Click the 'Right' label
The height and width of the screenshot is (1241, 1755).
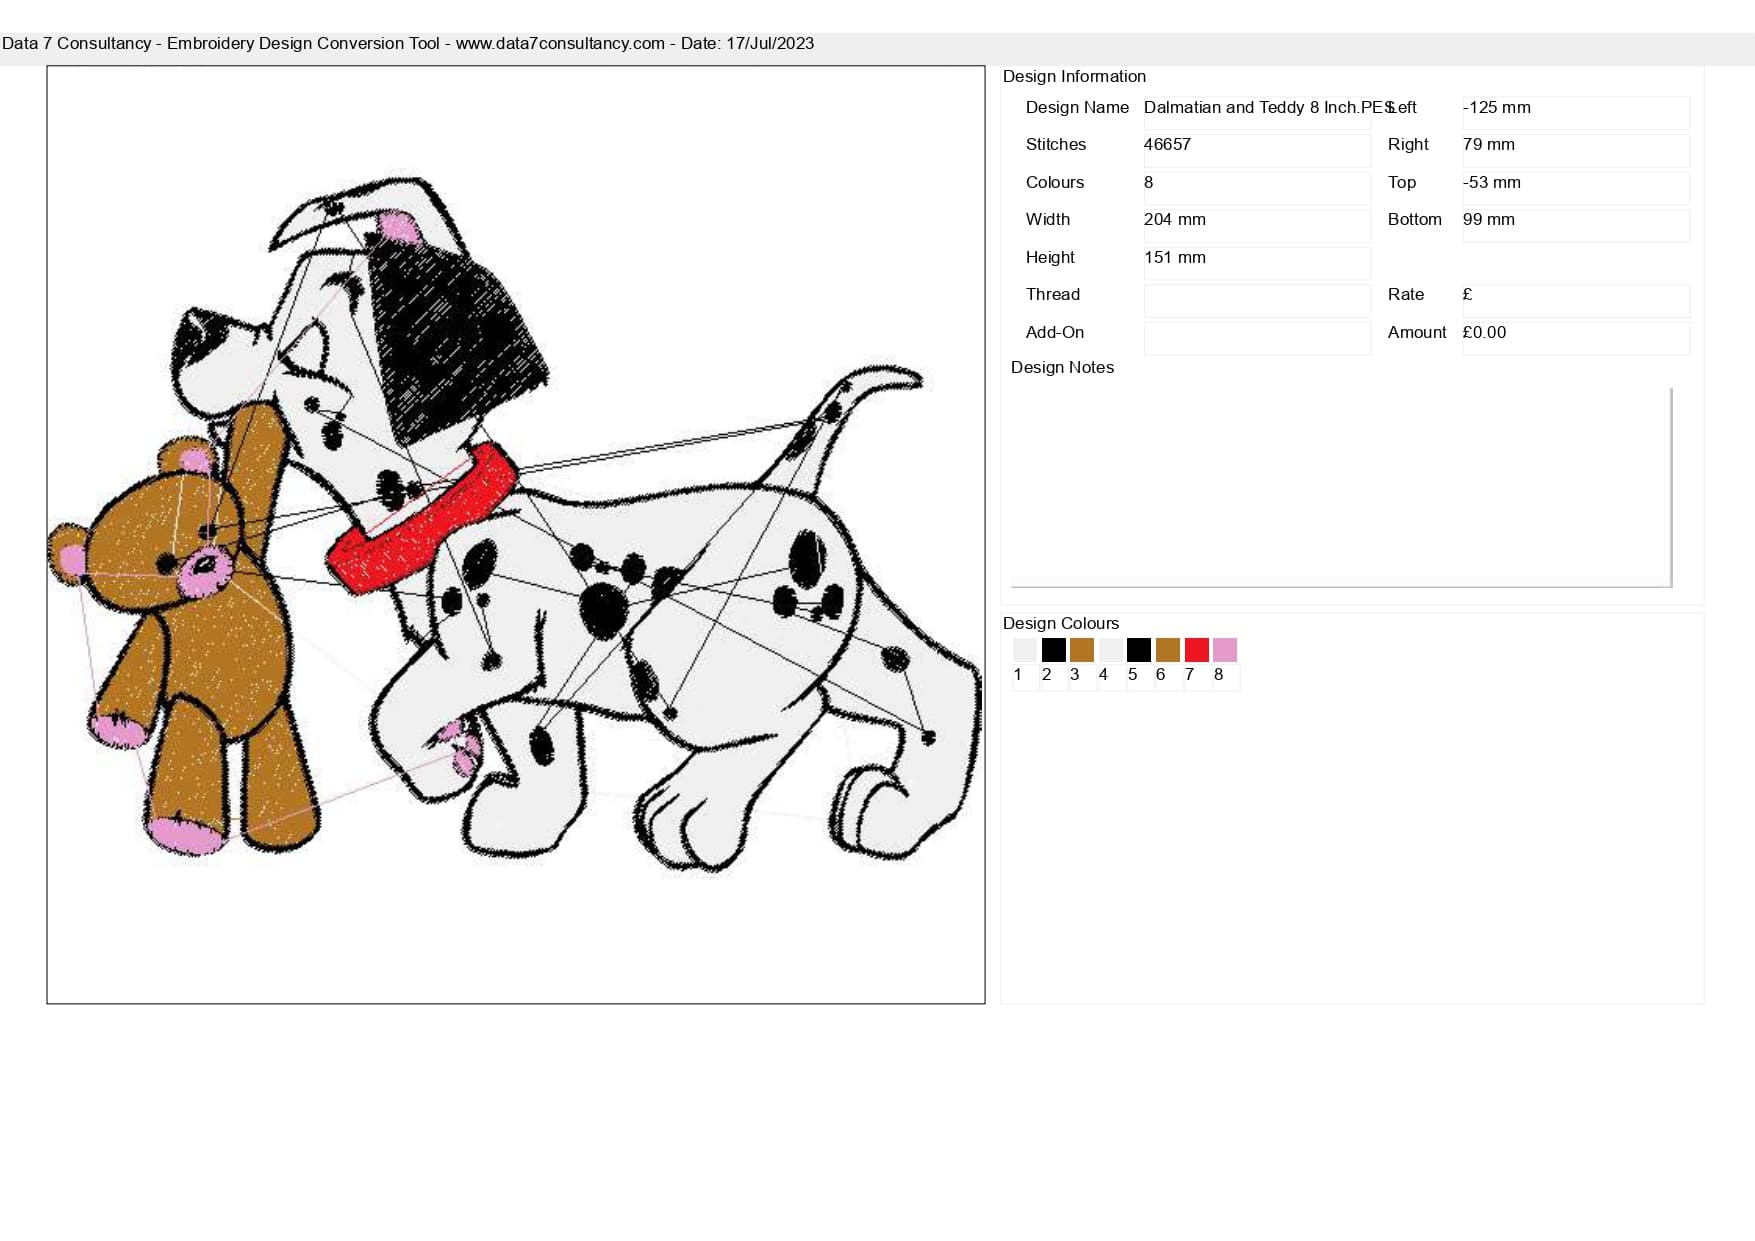coord(1408,144)
